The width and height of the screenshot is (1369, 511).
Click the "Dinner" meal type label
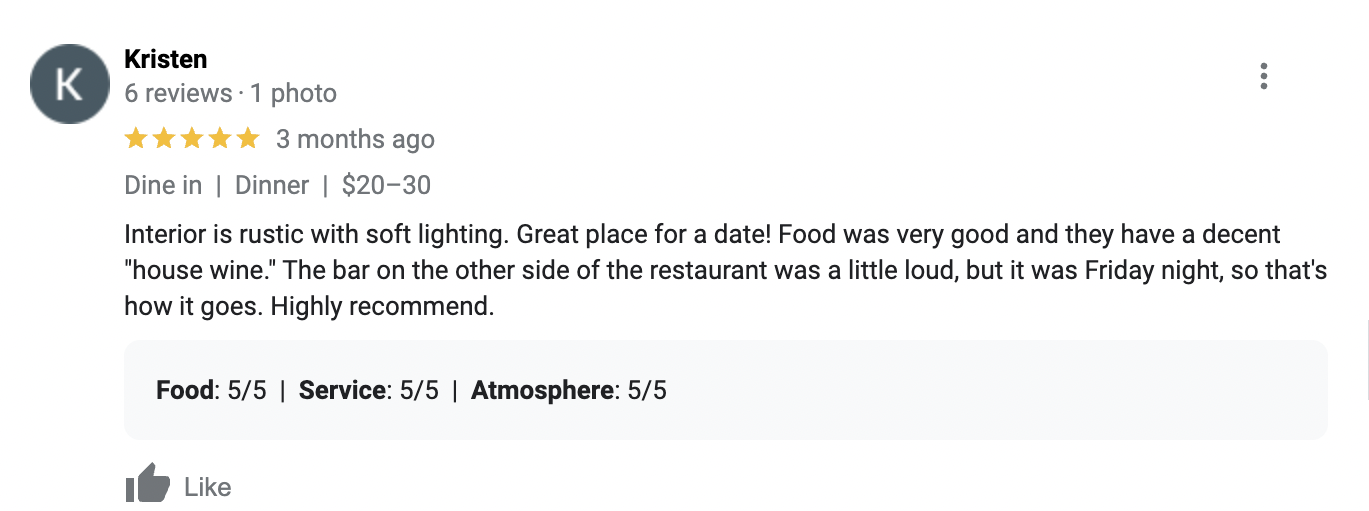pos(272,186)
